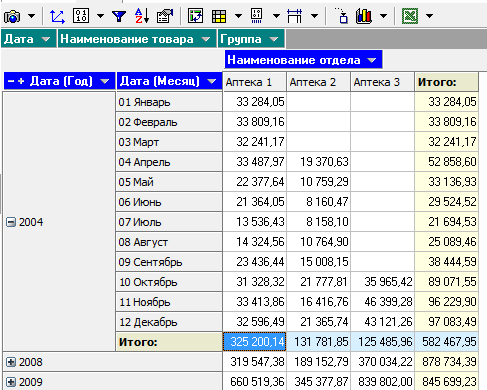Select the 11 Ноябрь row header
This screenshot has width=487, height=390.
(x=169, y=302)
